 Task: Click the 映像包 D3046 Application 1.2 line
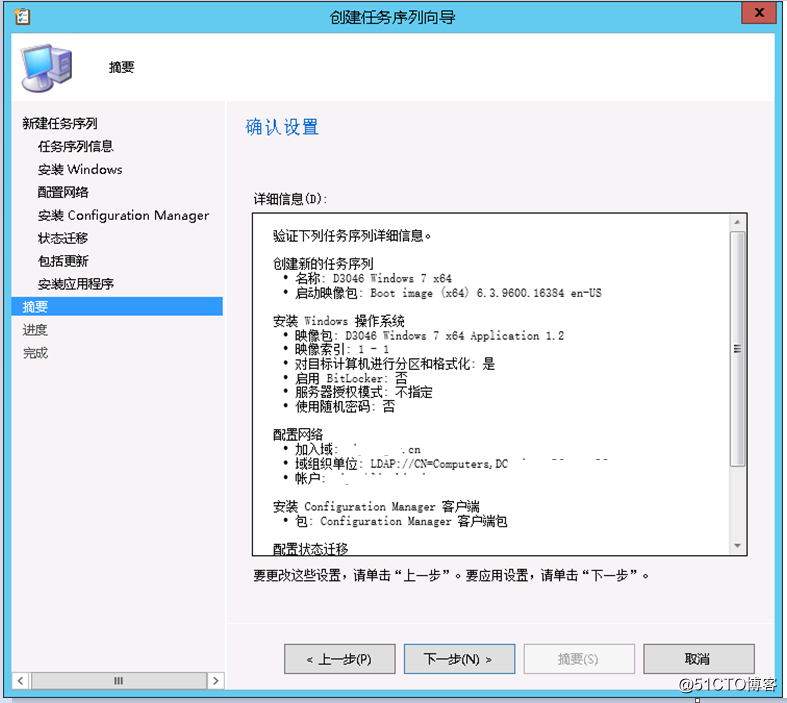pyautogui.click(x=429, y=336)
